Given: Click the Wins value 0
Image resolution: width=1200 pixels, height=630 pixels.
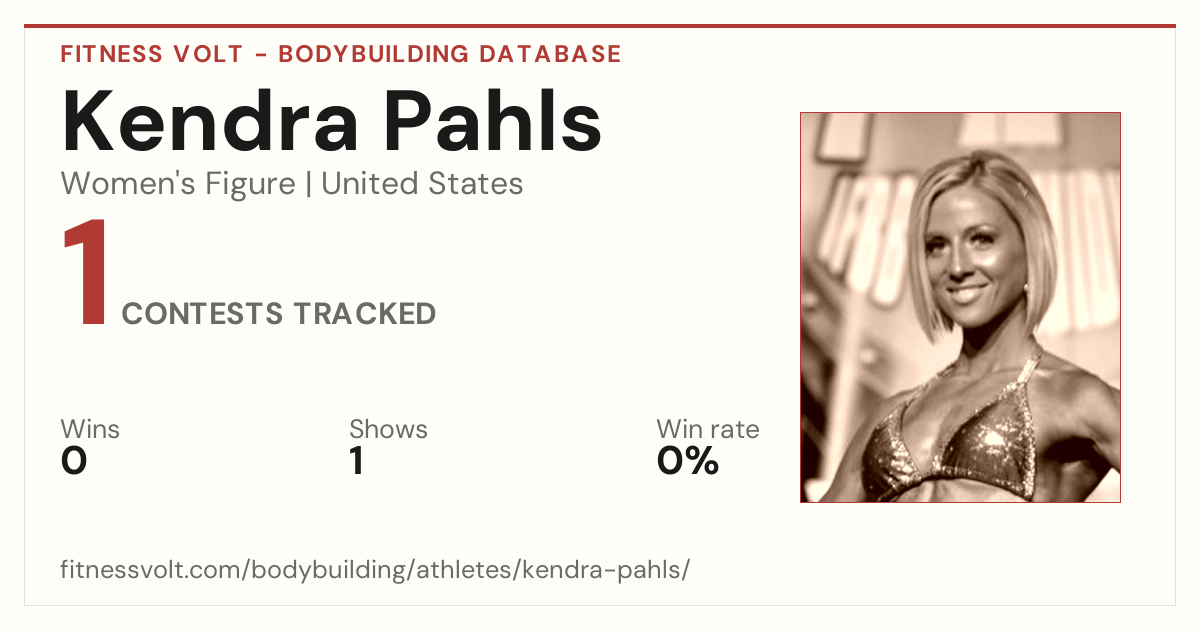Looking at the screenshot, I should click(x=74, y=461).
